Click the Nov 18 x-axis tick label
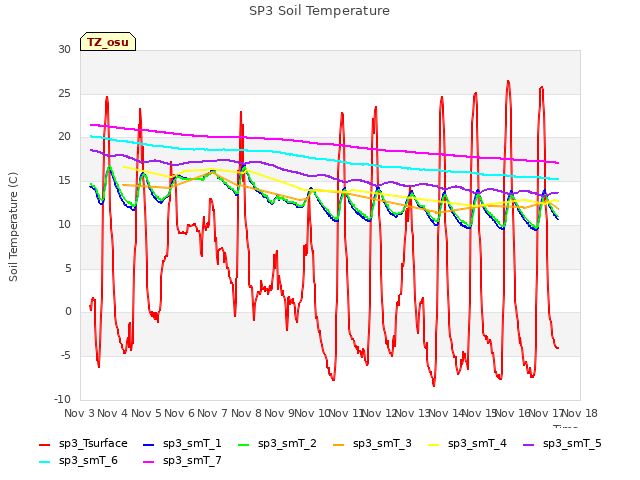The width and height of the screenshot is (640, 480). click(x=580, y=413)
